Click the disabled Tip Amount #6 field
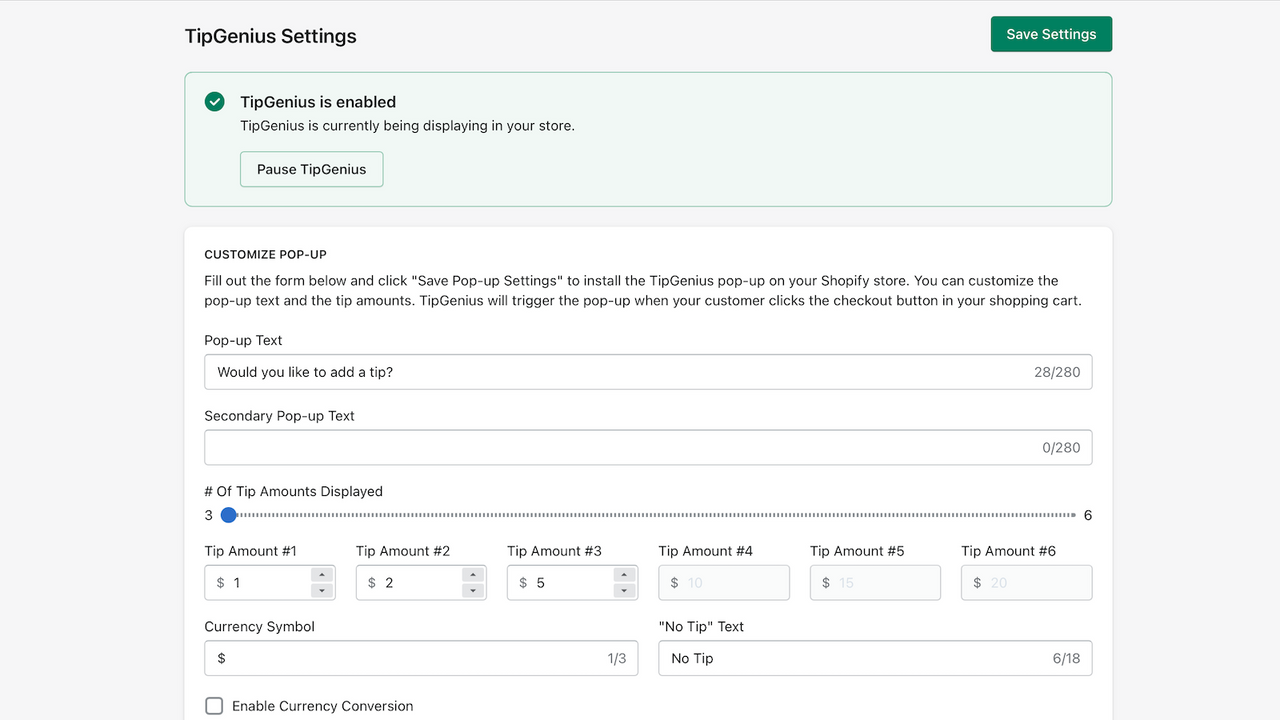The height and width of the screenshot is (720, 1280). click(1025, 582)
